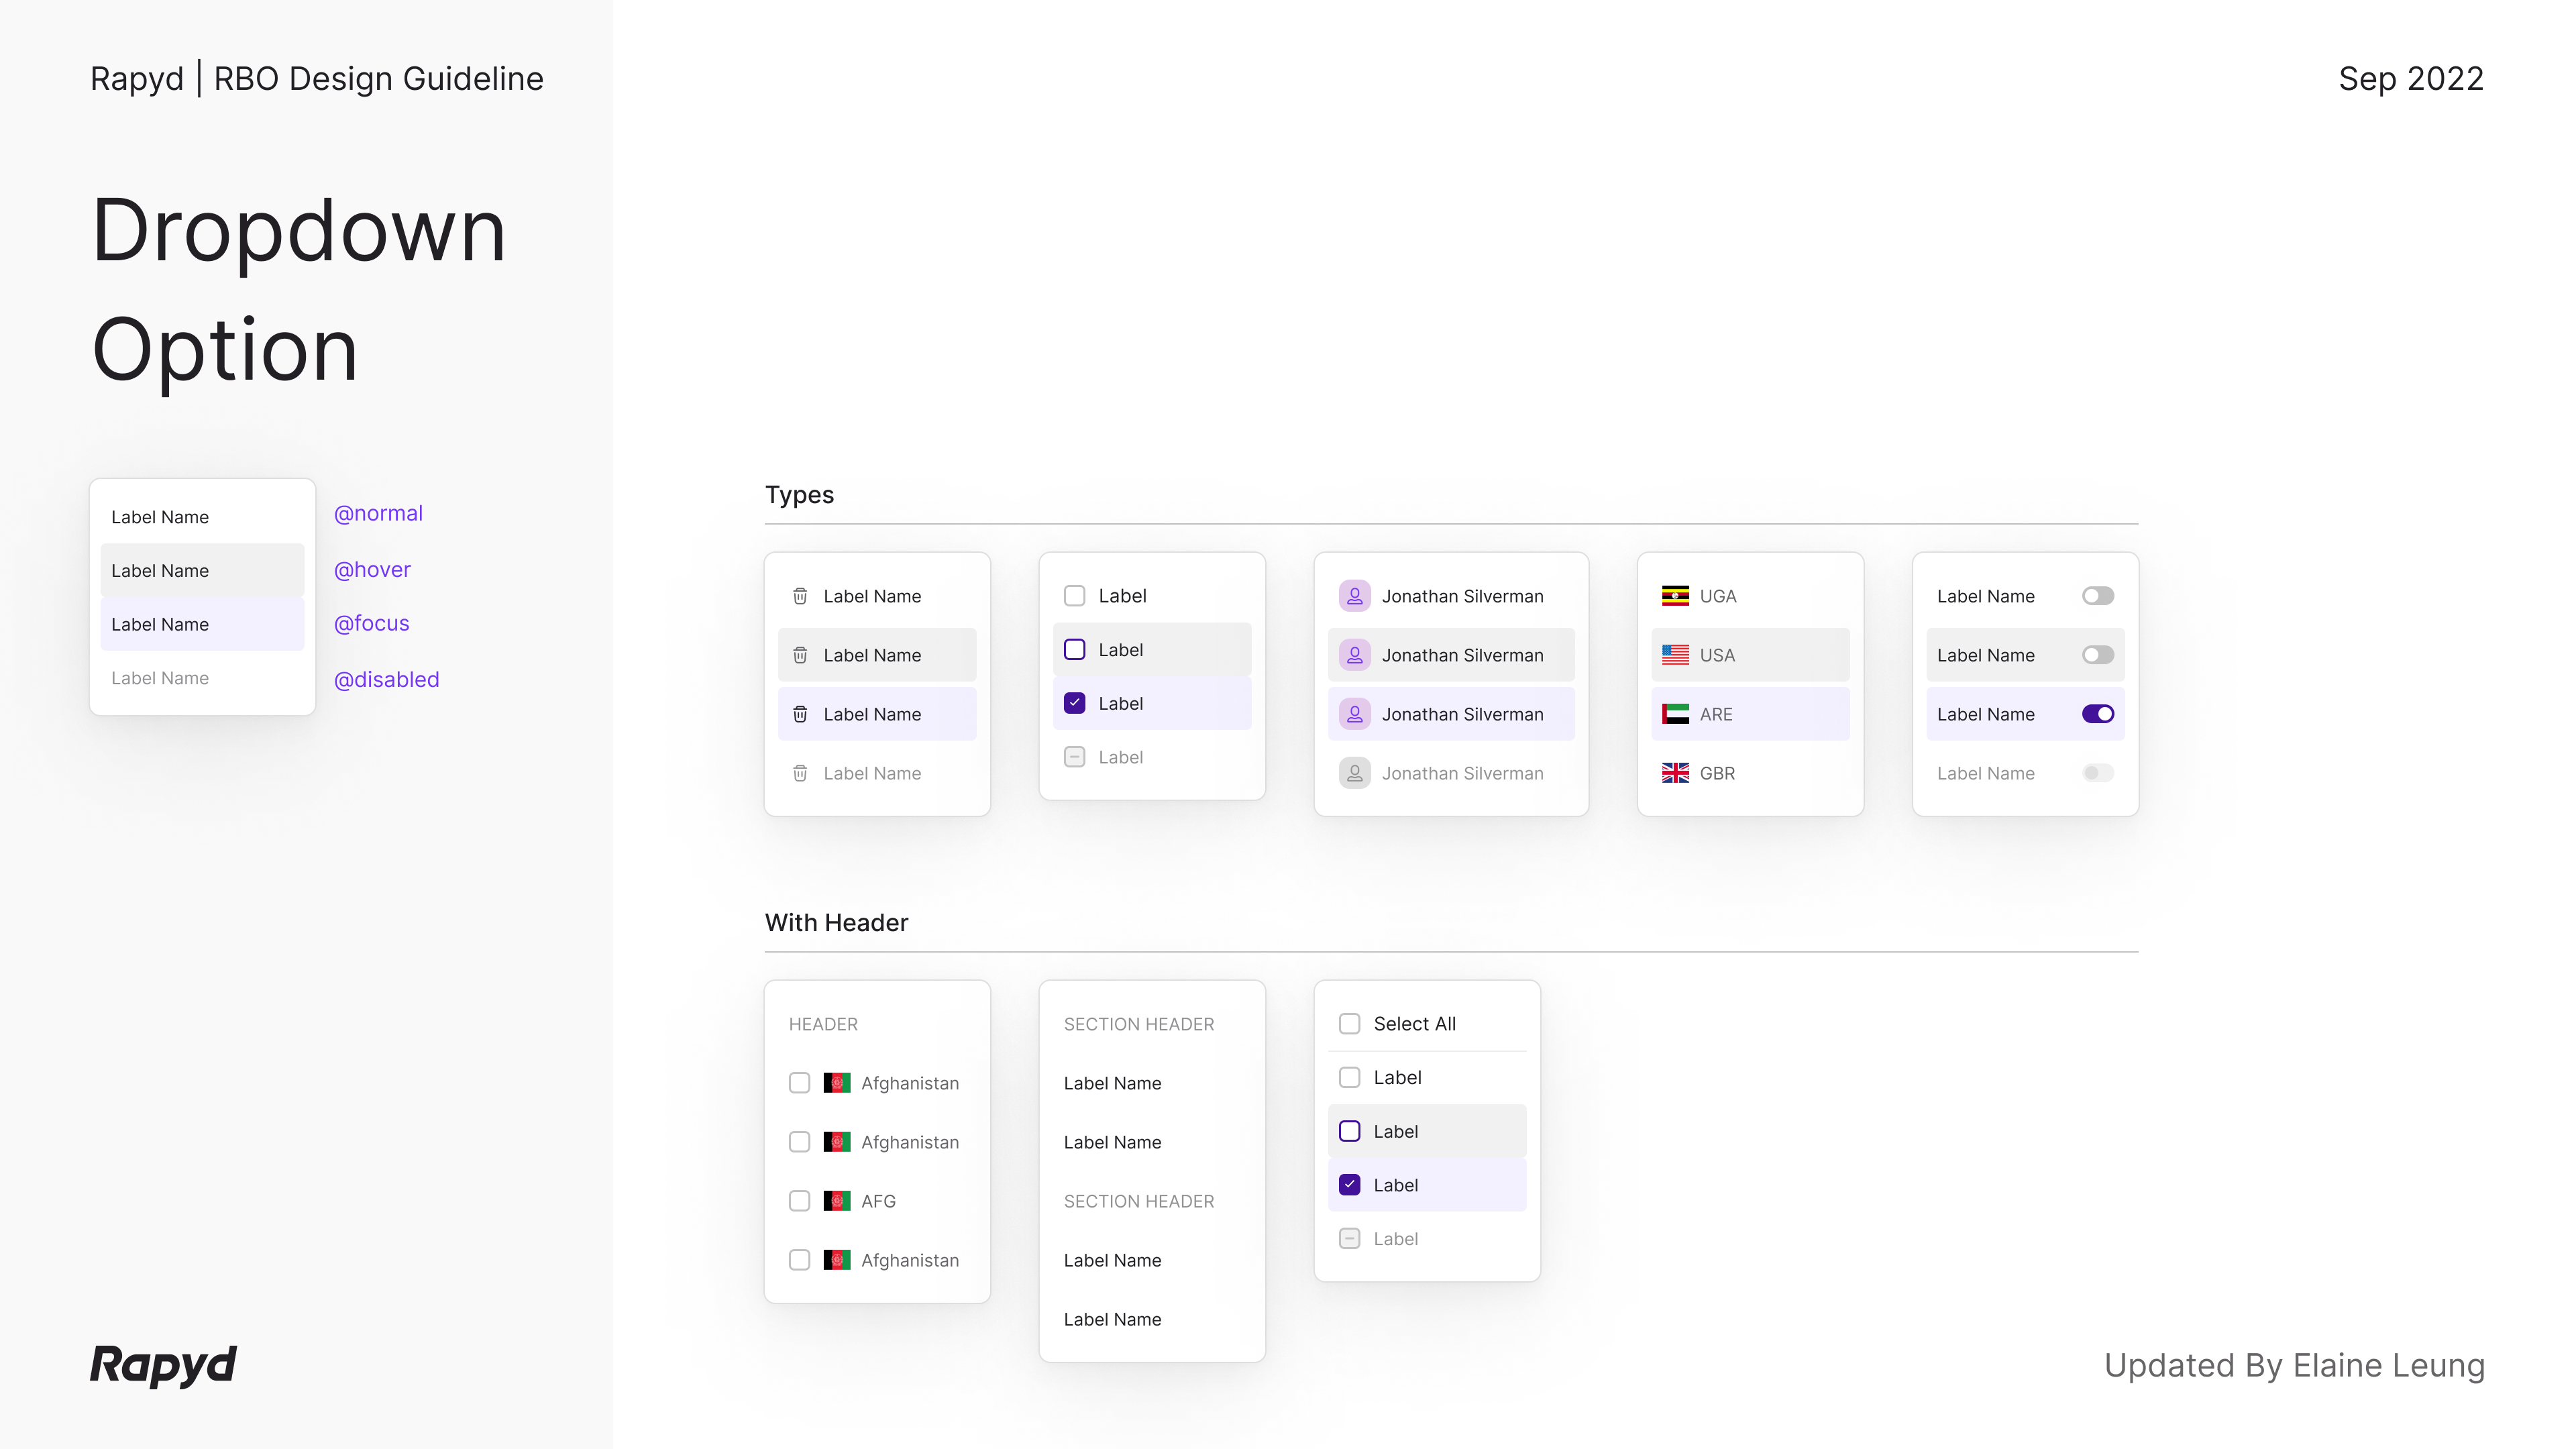Click the @hover state label
Screen dimensions: 2576x1449
click(372, 570)
